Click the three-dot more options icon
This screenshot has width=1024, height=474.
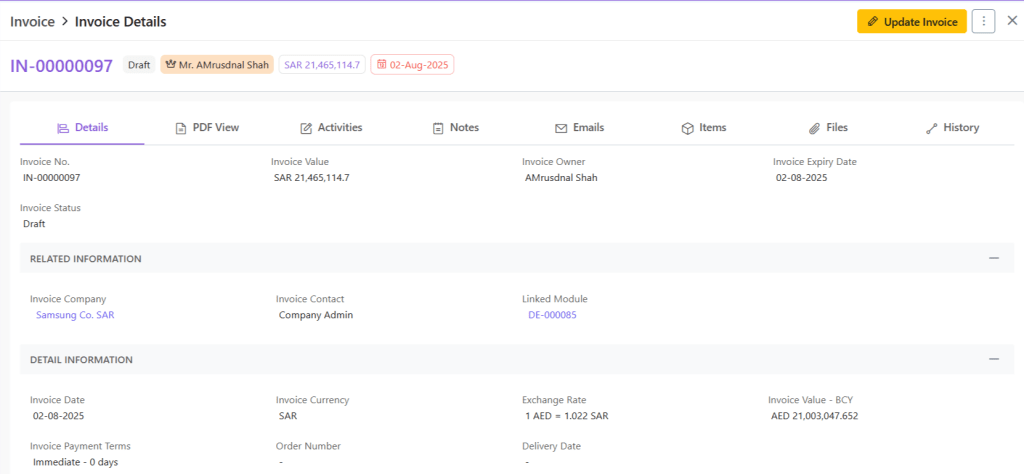coord(983,21)
